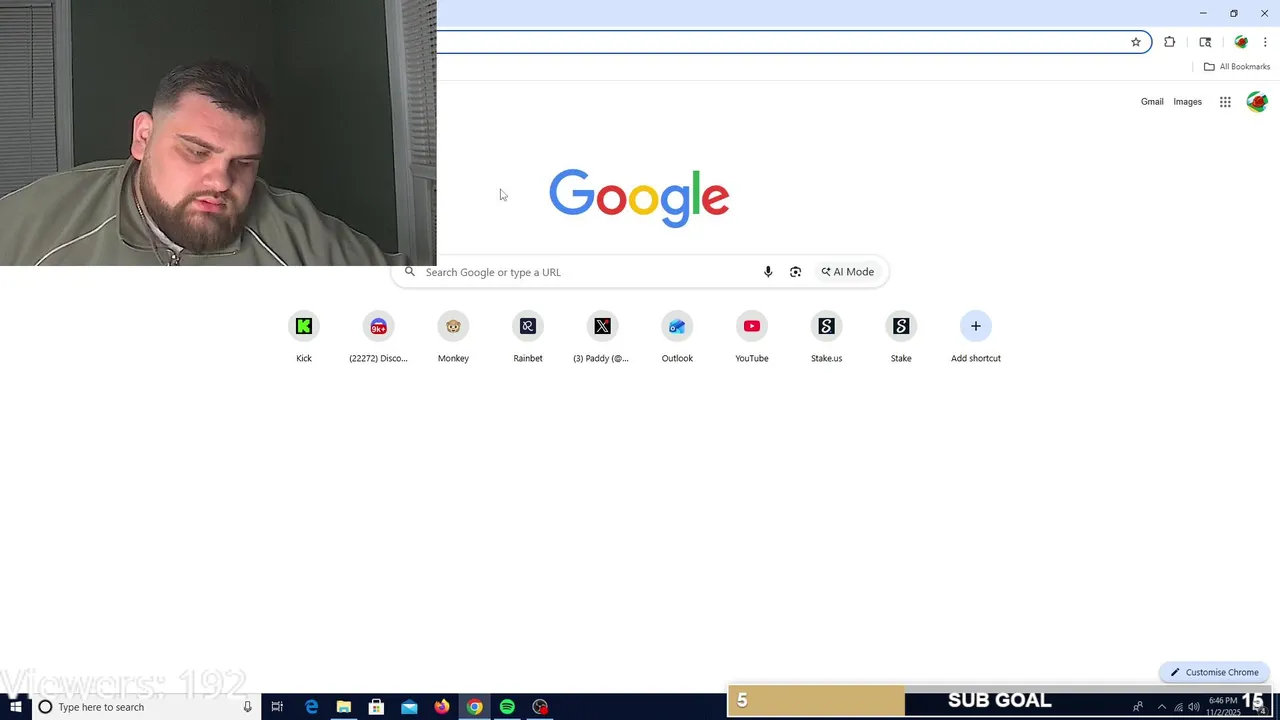
Task: Open Task View in the taskbar
Action: pyautogui.click(x=277, y=707)
